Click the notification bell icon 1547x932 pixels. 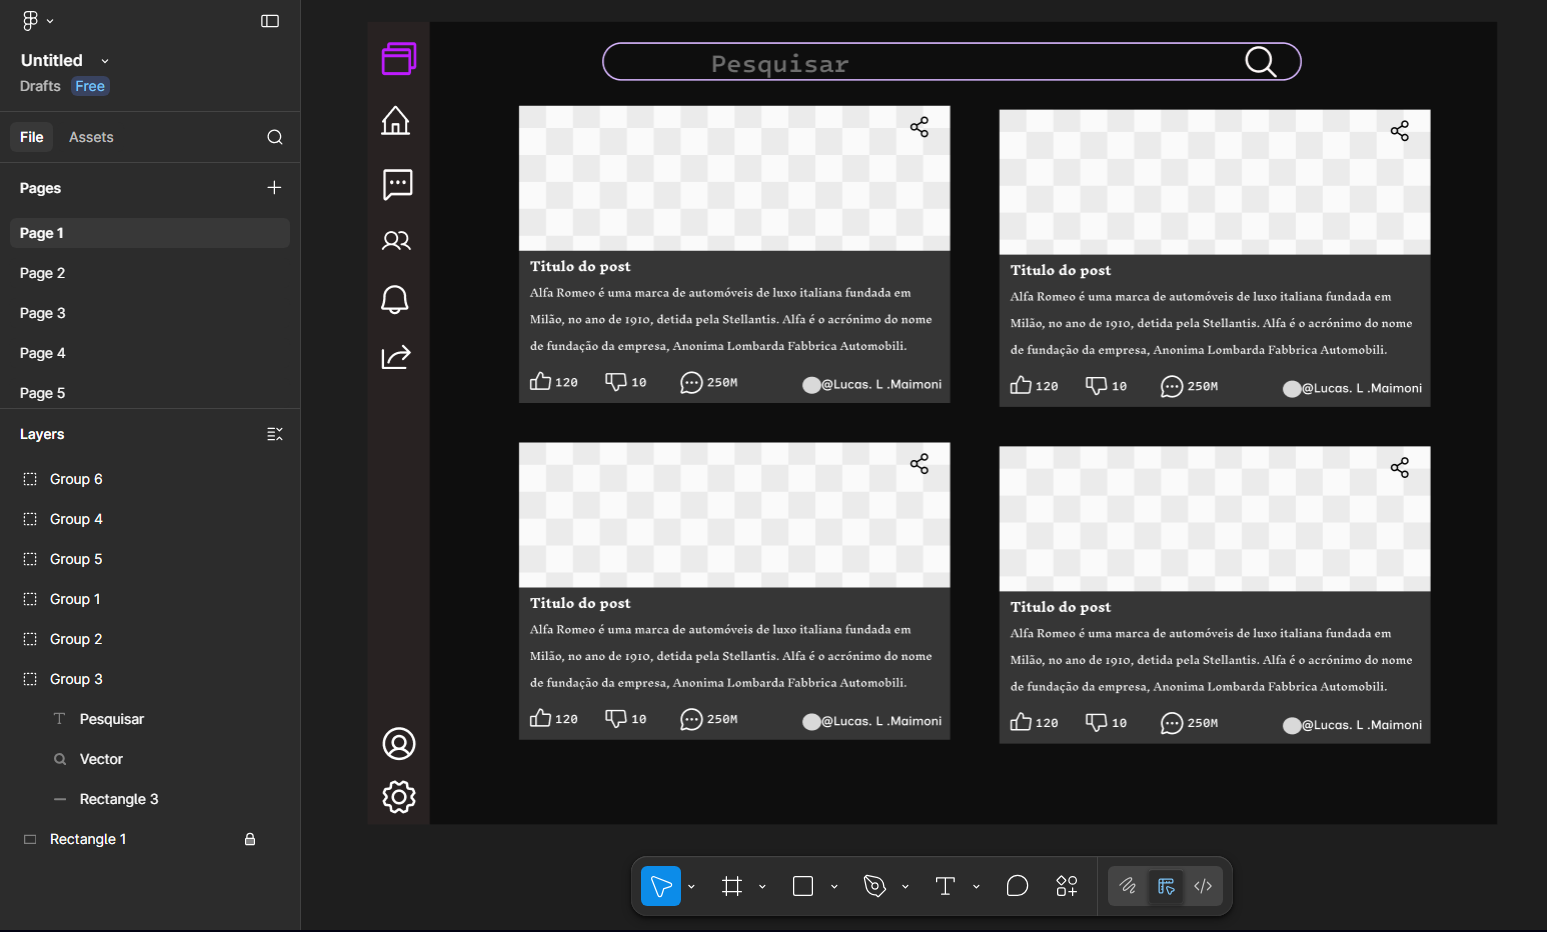[395, 299]
